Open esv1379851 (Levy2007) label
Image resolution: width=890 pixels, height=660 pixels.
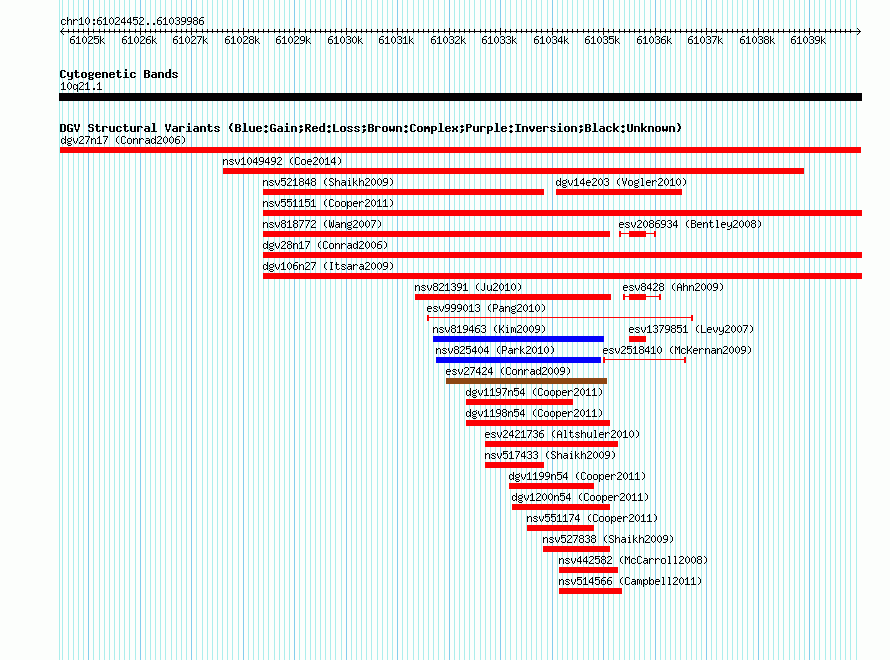tap(691, 329)
